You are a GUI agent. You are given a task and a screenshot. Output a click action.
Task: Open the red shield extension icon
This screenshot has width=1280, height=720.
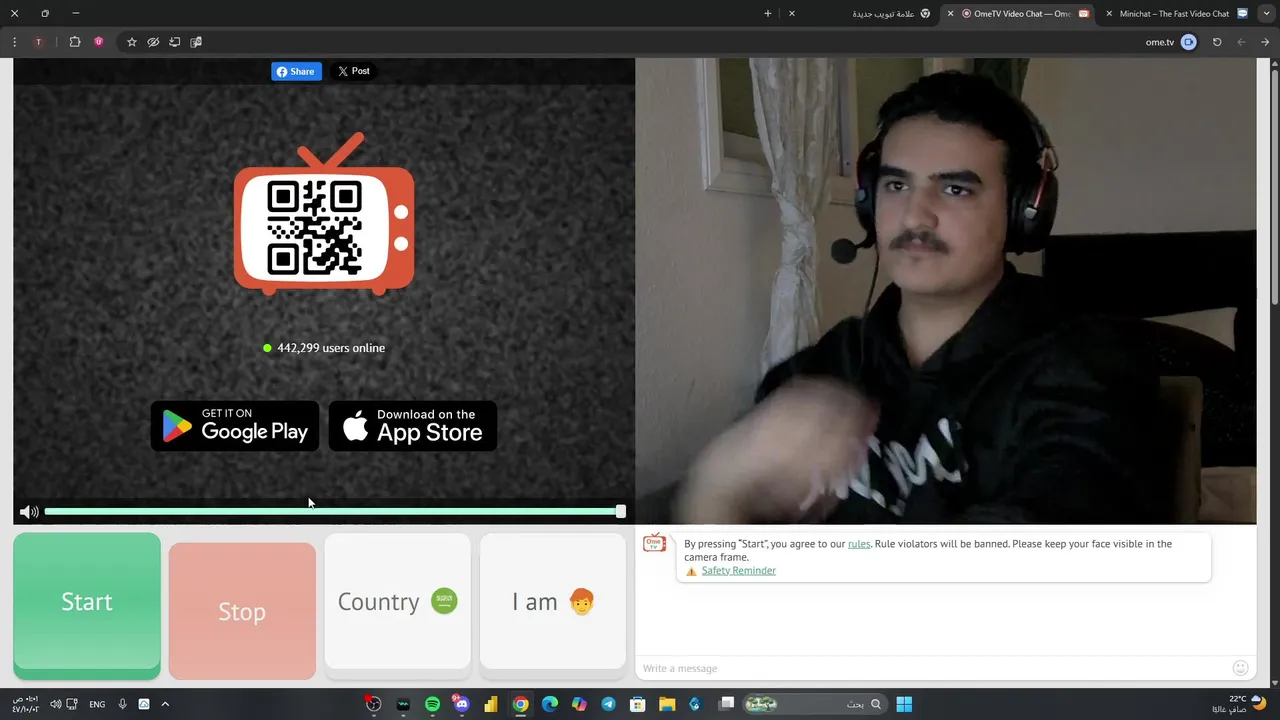point(99,42)
